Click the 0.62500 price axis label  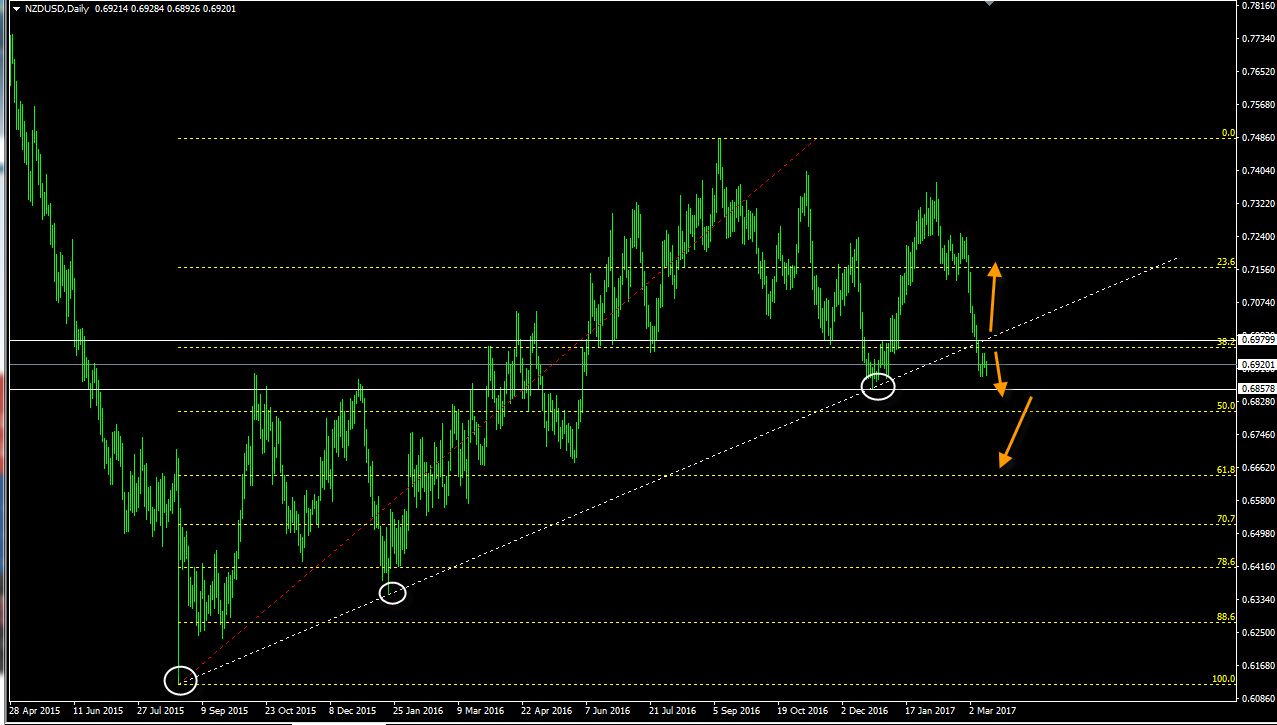click(x=1257, y=633)
